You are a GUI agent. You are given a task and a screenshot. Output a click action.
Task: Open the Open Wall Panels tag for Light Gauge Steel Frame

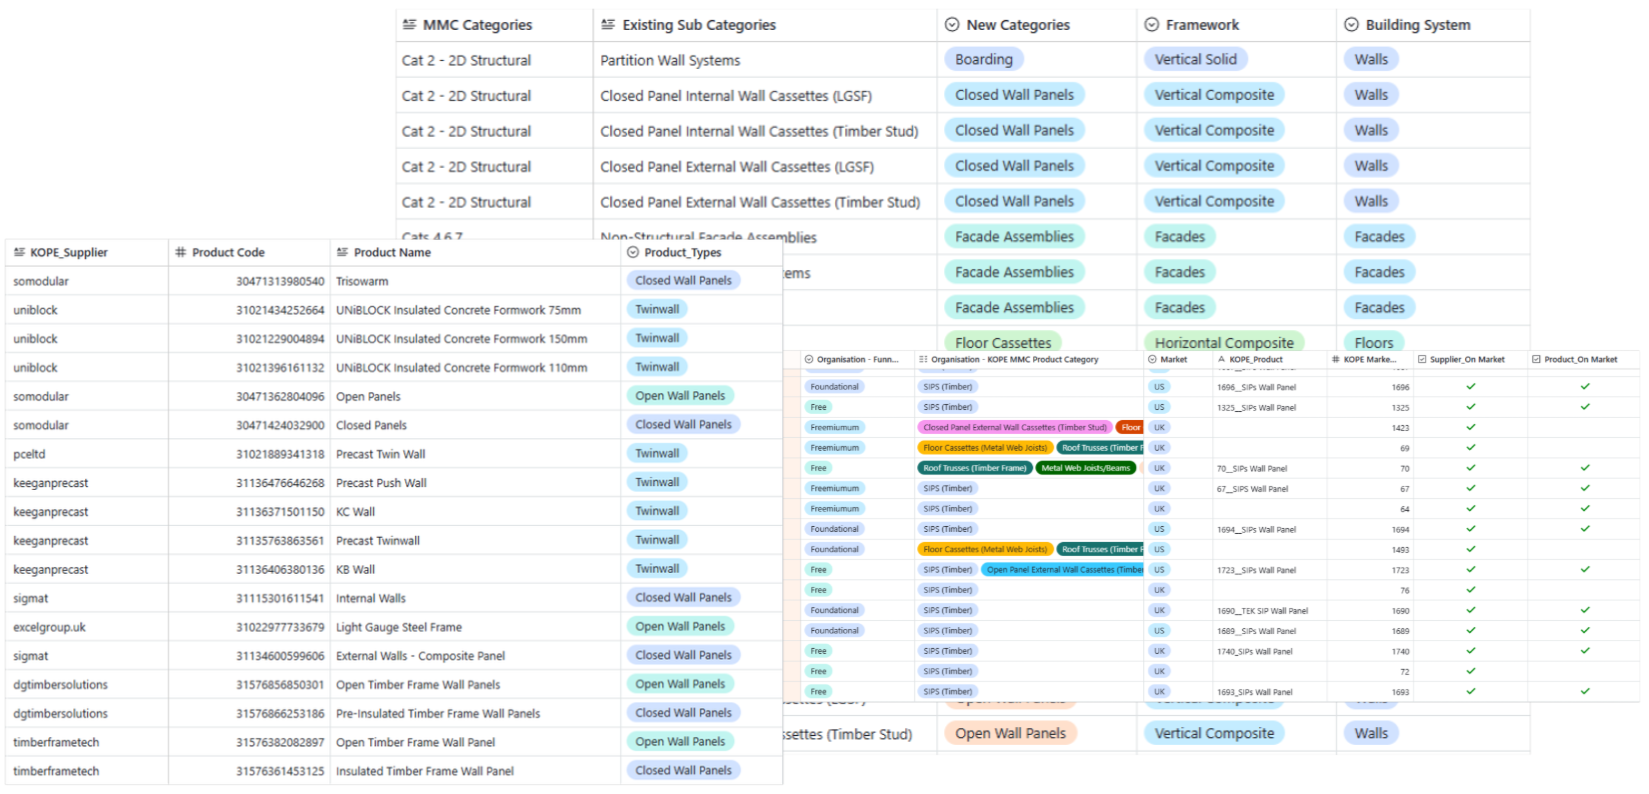click(x=680, y=627)
